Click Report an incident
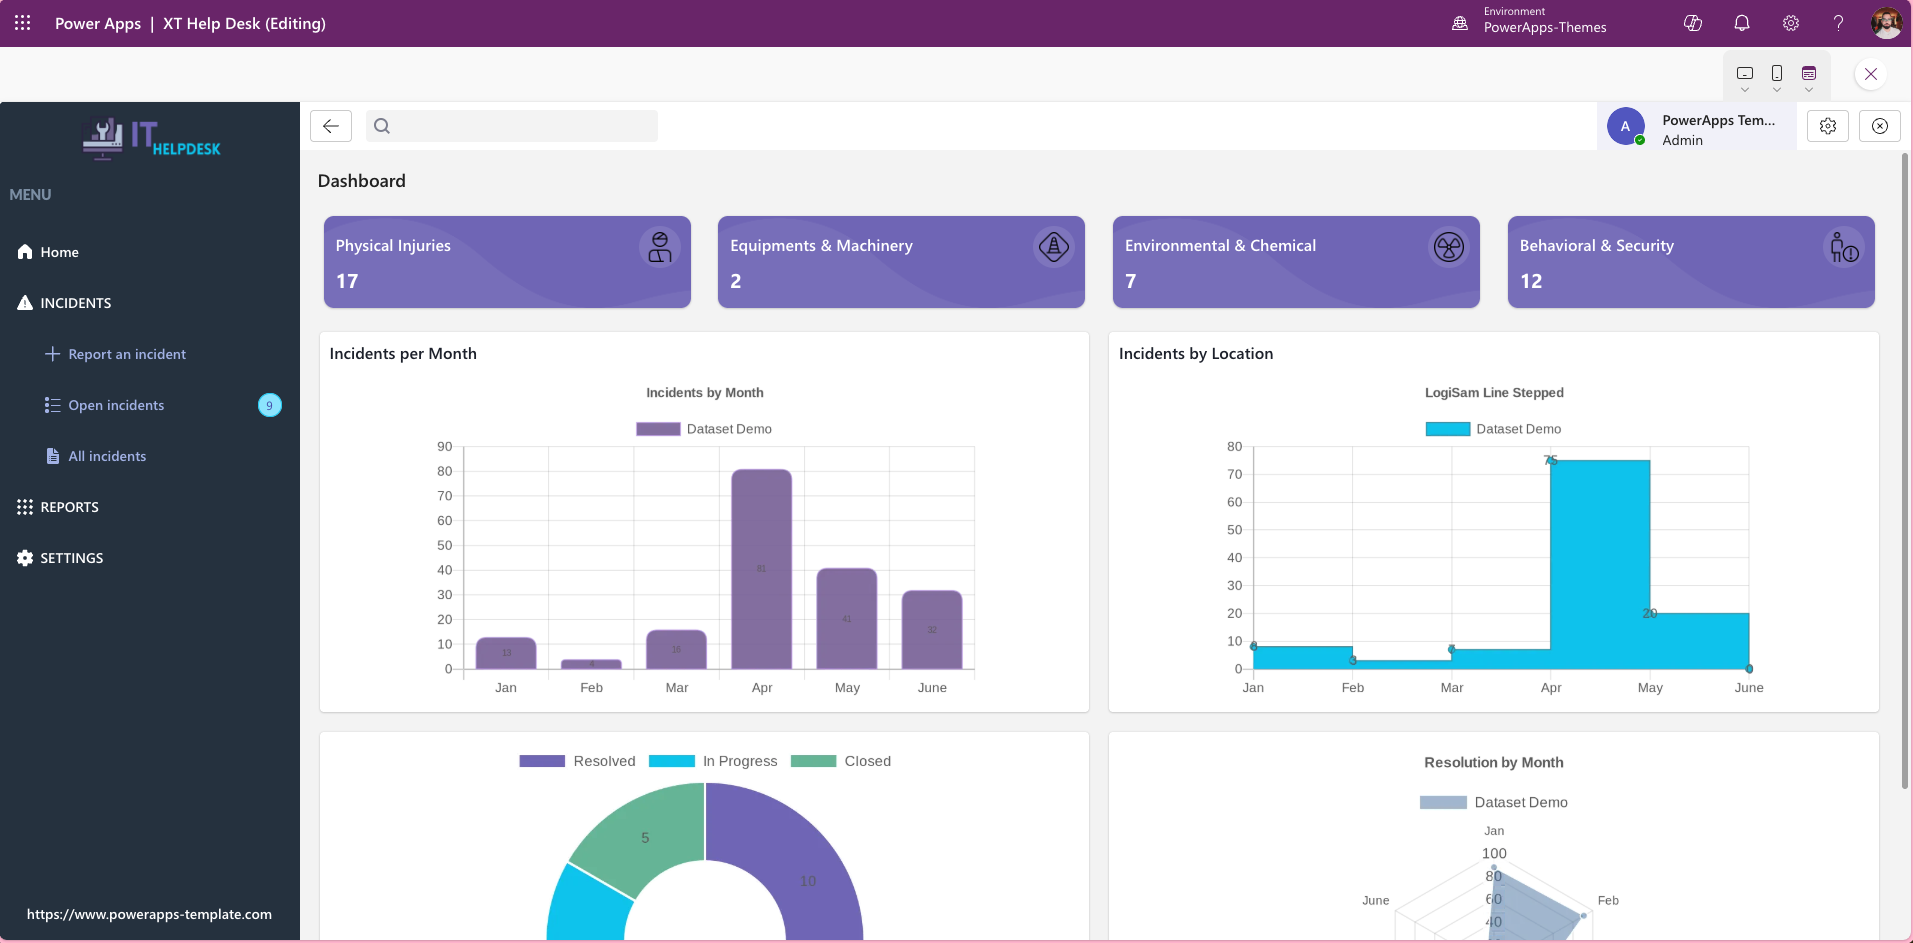The height and width of the screenshot is (943, 1913). point(127,353)
